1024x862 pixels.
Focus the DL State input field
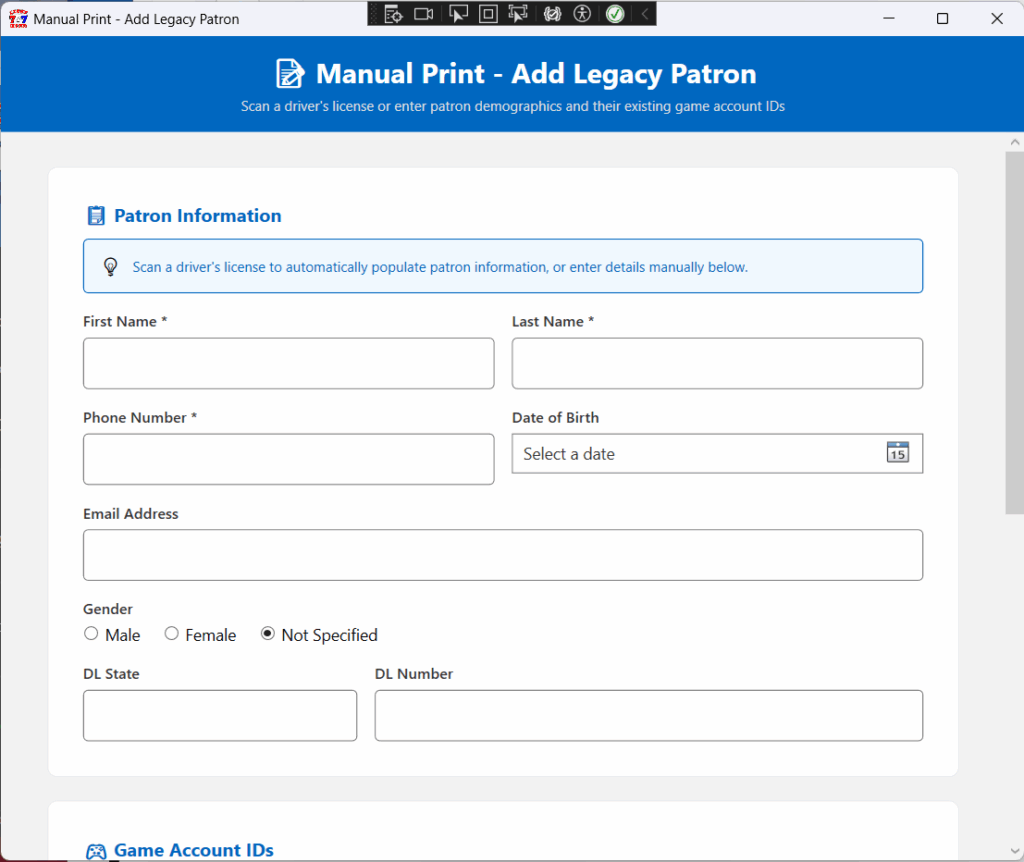(x=220, y=716)
